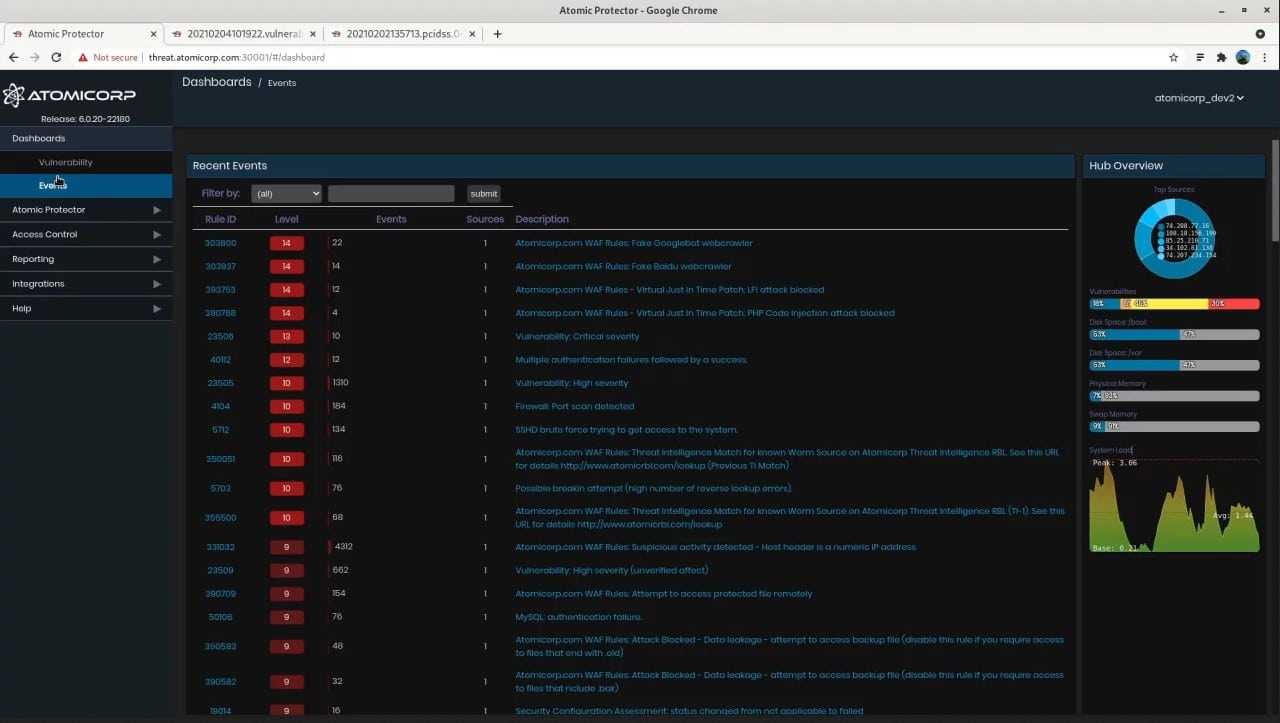Switch to the 20210204101922.vulnerab tab
Viewport: 1280px width, 723px height.
(242, 34)
